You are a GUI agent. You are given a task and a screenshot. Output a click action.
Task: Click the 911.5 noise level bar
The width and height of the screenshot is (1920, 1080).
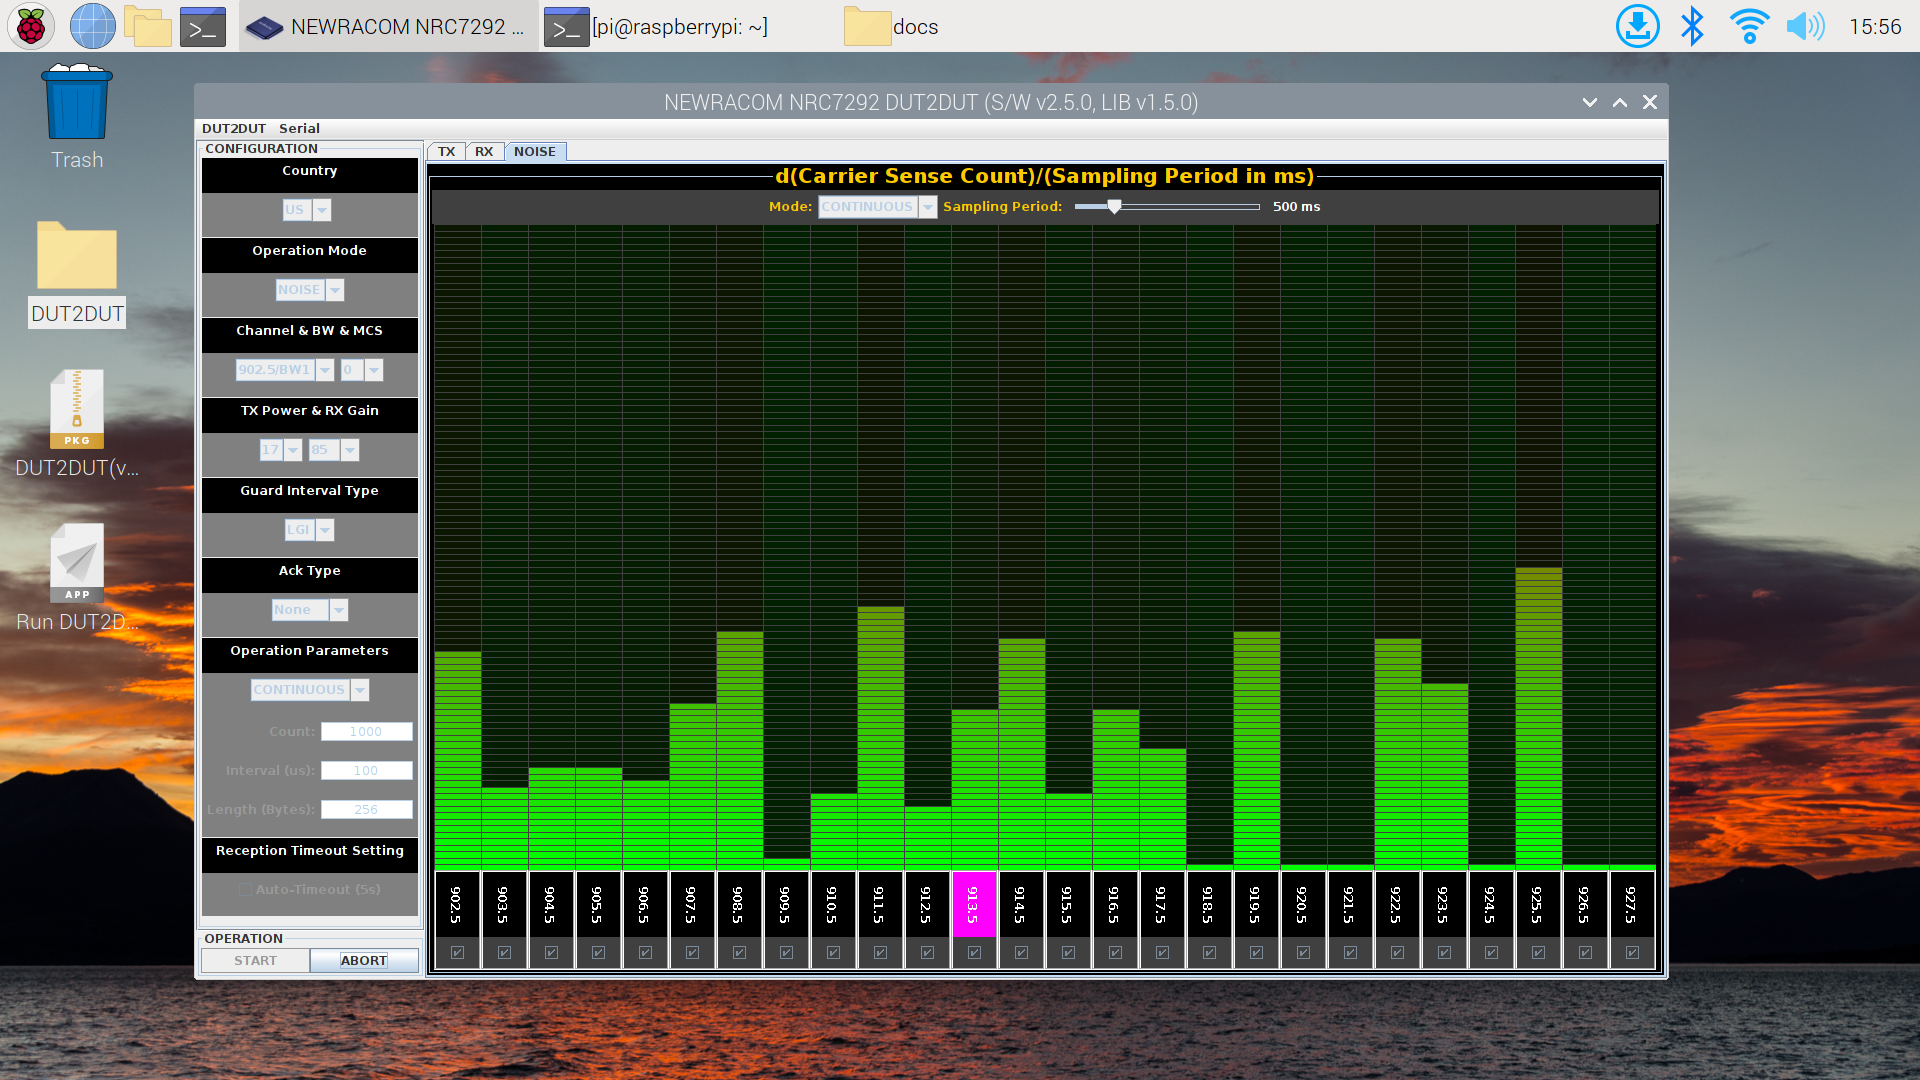coord(880,737)
